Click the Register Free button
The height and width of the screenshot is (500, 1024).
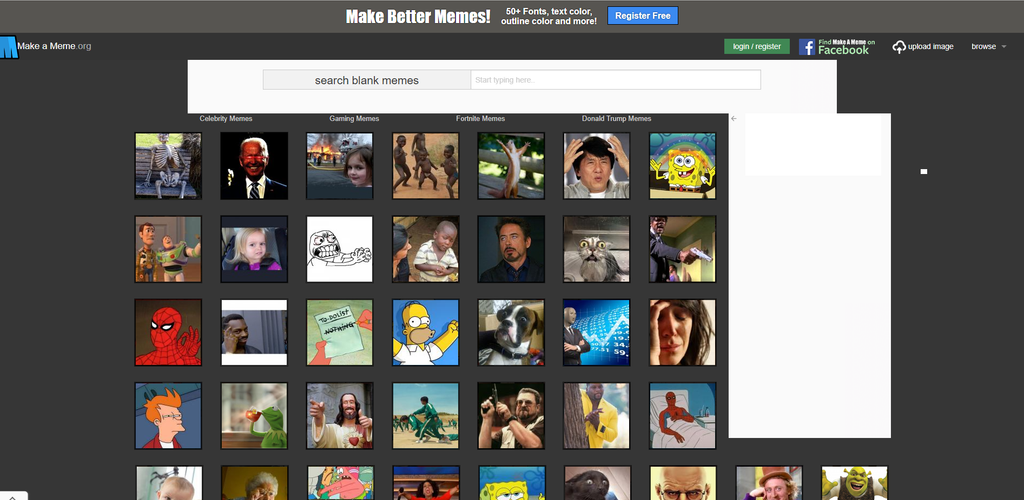click(643, 16)
